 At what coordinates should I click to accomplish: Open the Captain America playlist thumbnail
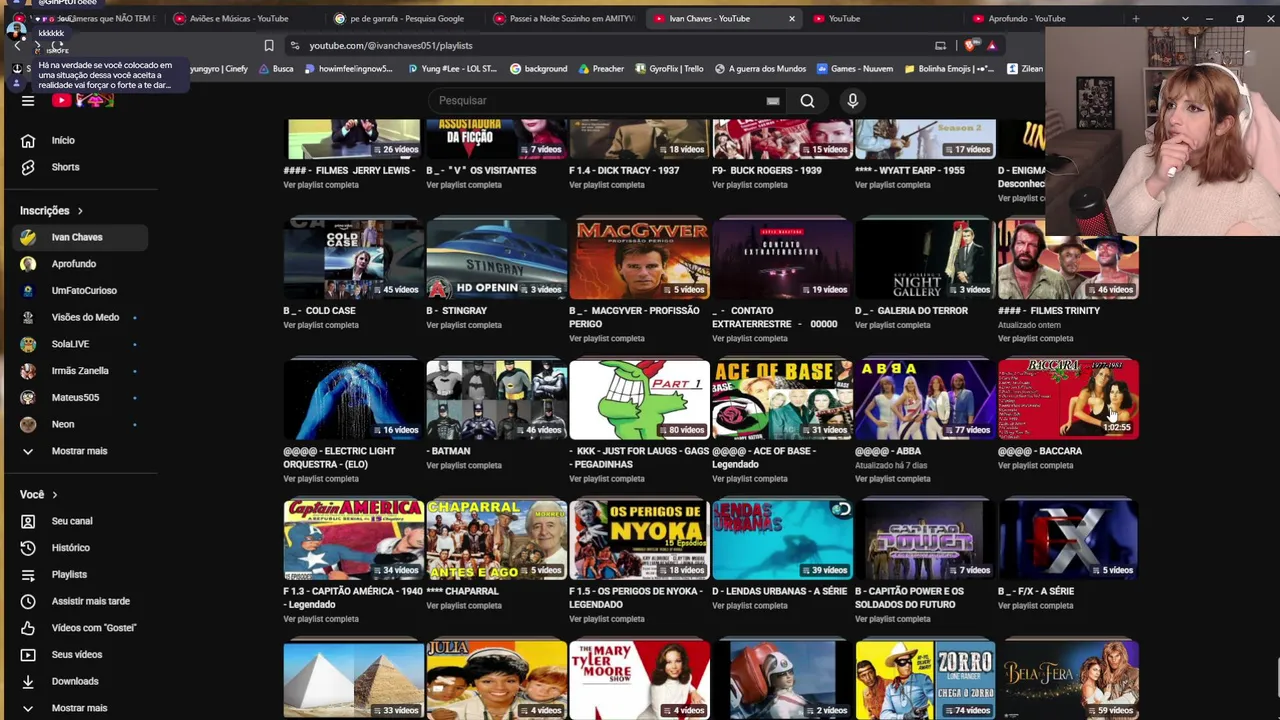tap(353, 540)
